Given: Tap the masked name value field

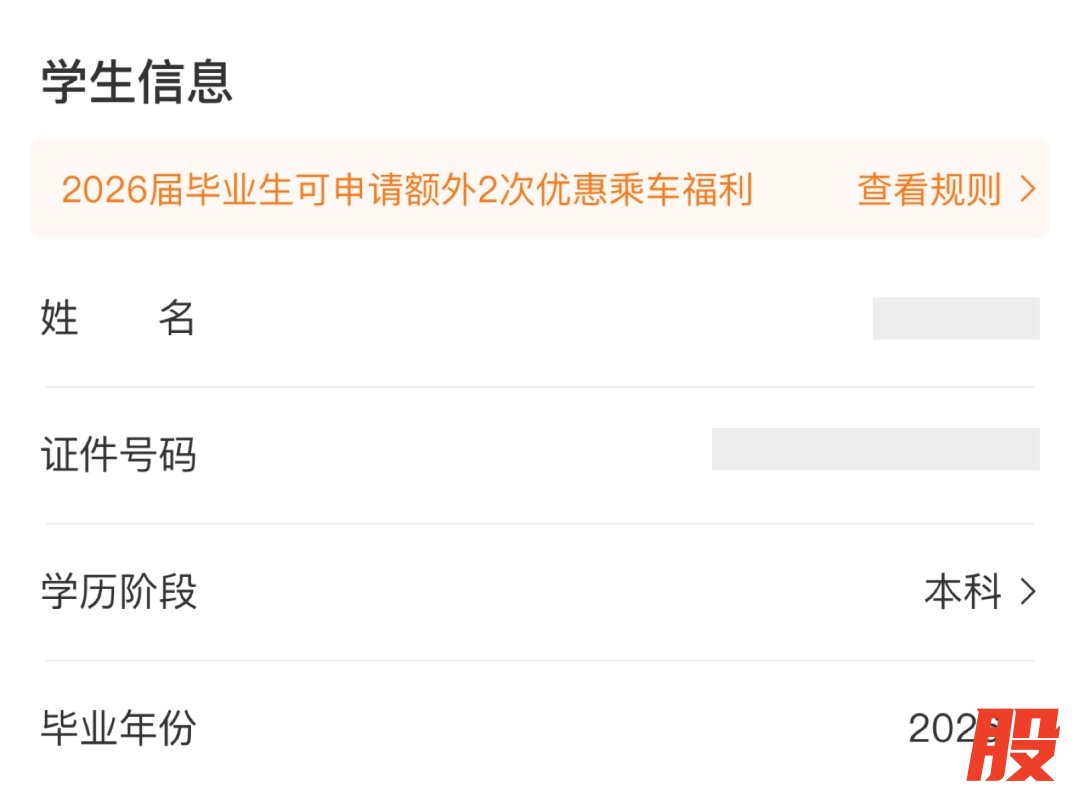Looking at the screenshot, I should [955, 319].
